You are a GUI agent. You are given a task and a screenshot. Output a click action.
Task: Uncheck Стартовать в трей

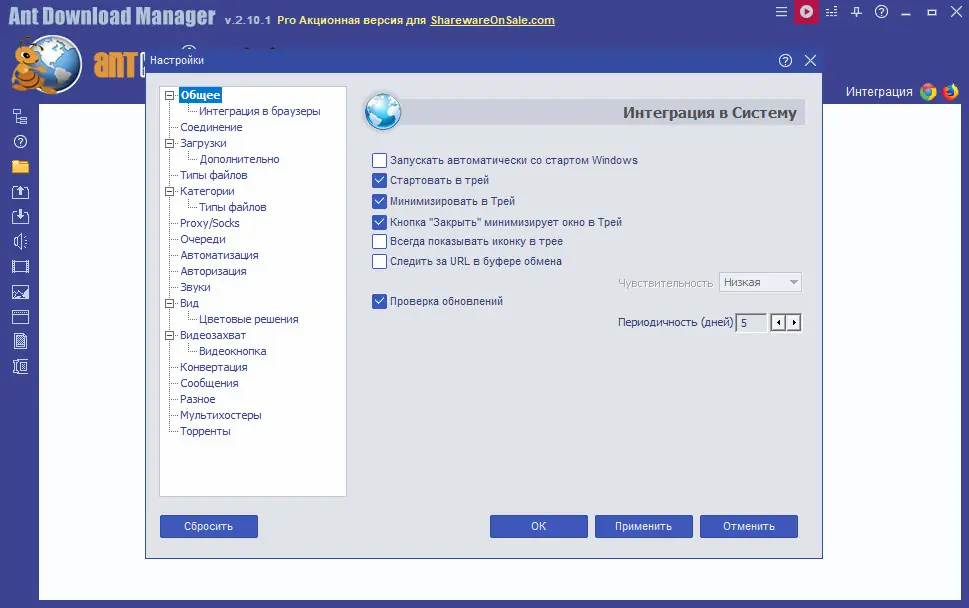tap(379, 180)
